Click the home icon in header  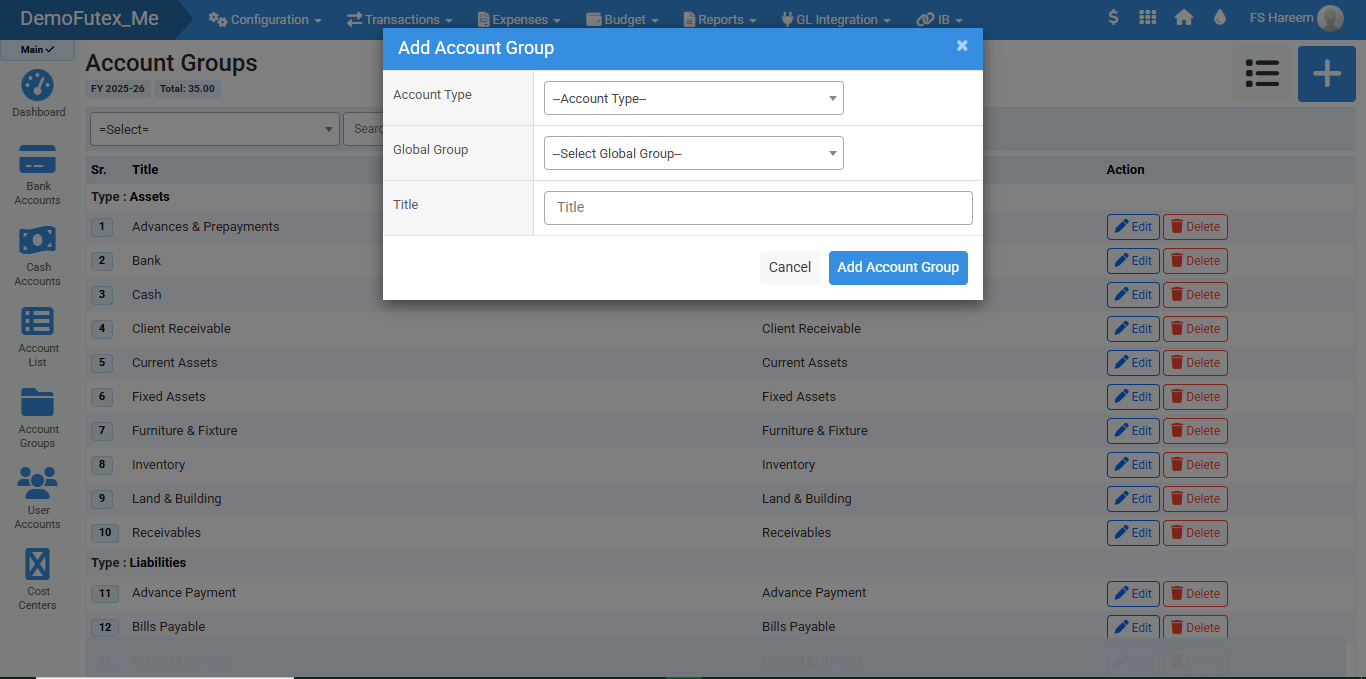(1184, 18)
